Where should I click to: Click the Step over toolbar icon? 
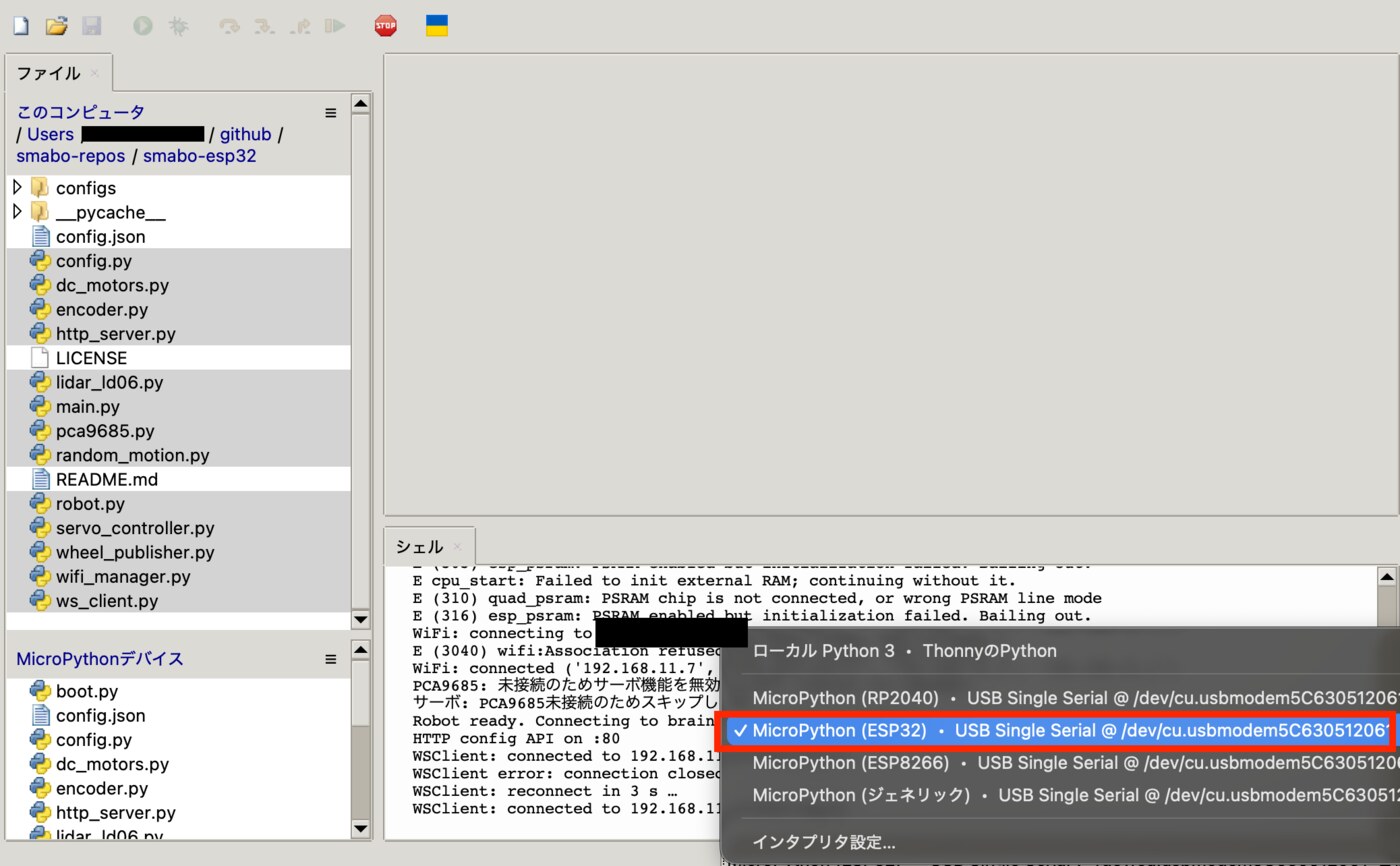(x=230, y=26)
